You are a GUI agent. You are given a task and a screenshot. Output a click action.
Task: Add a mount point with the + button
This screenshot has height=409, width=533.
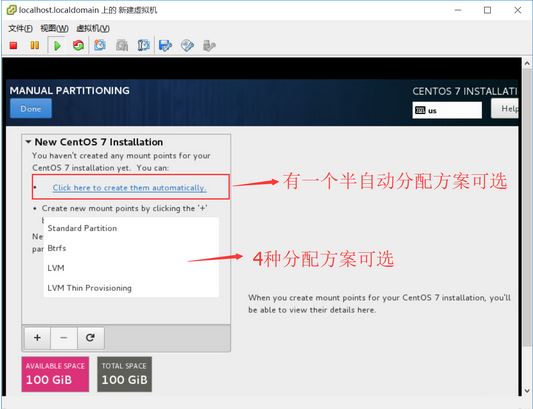point(37,338)
